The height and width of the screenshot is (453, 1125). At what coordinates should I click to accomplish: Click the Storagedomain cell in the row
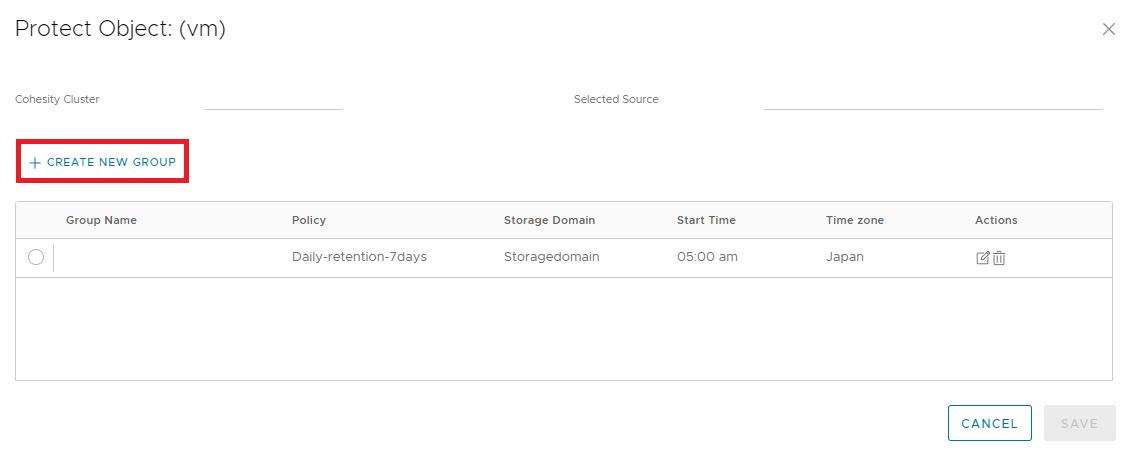click(x=551, y=257)
